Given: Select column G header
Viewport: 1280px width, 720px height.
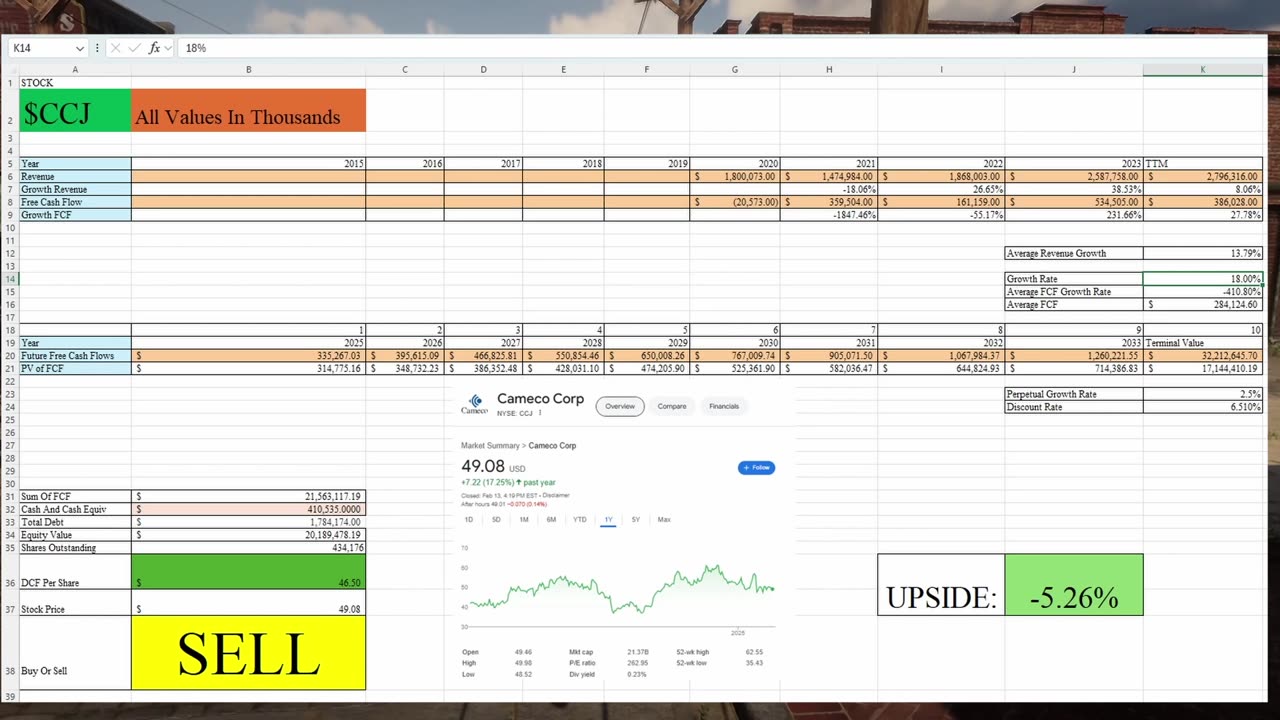Looking at the screenshot, I should coord(735,69).
